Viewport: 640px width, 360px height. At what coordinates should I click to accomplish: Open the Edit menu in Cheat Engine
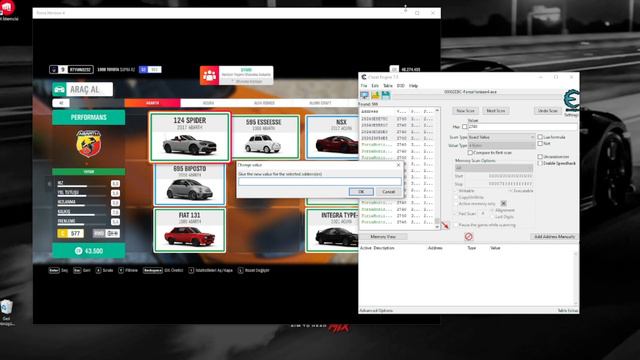point(375,86)
